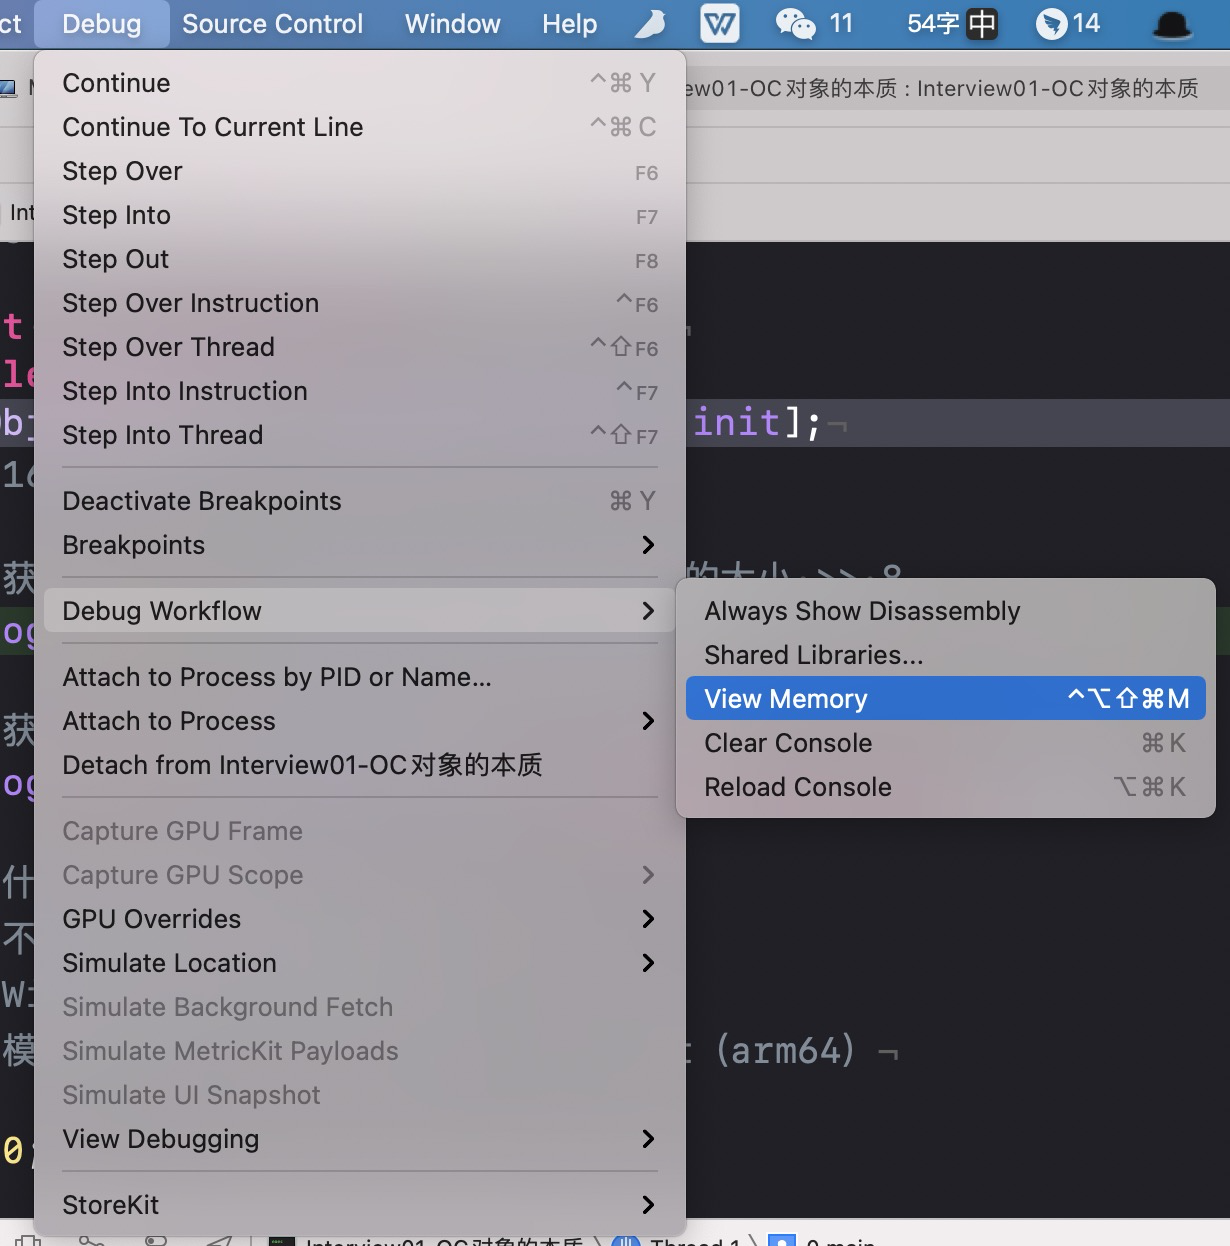
Task: Select View Memory
Action: (x=946, y=699)
